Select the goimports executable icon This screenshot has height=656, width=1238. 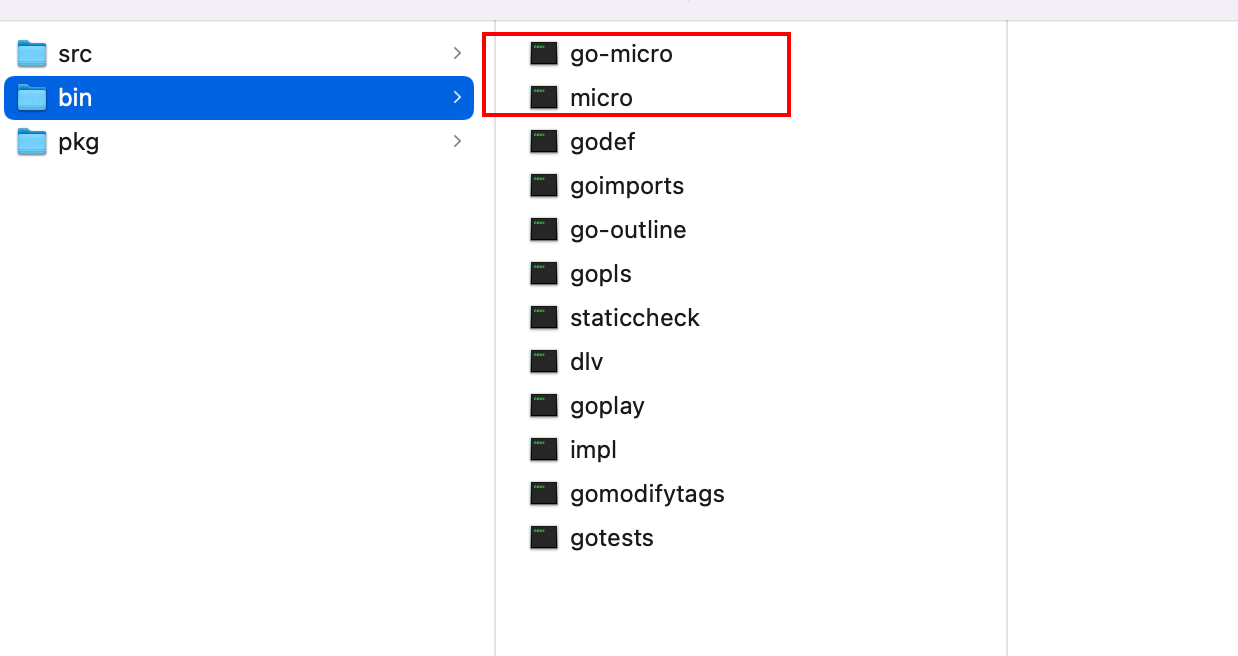click(x=544, y=186)
